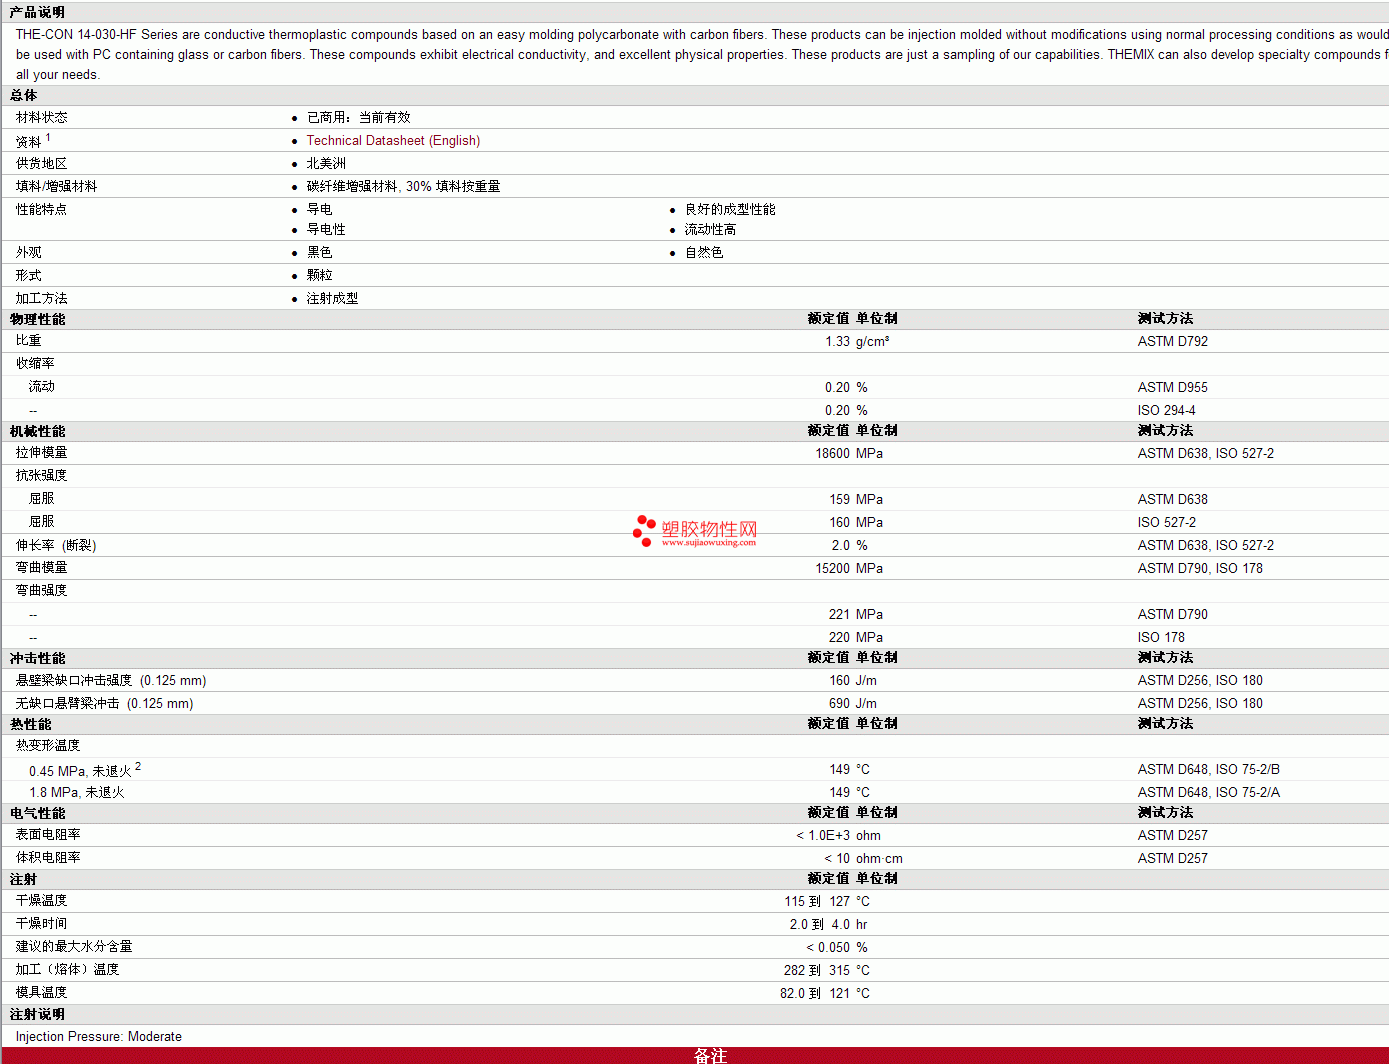The height and width of the screenshot is (1064, 1389).
Task: Select the 表面电阻率 row label
Action: click(x=48, y=835)
